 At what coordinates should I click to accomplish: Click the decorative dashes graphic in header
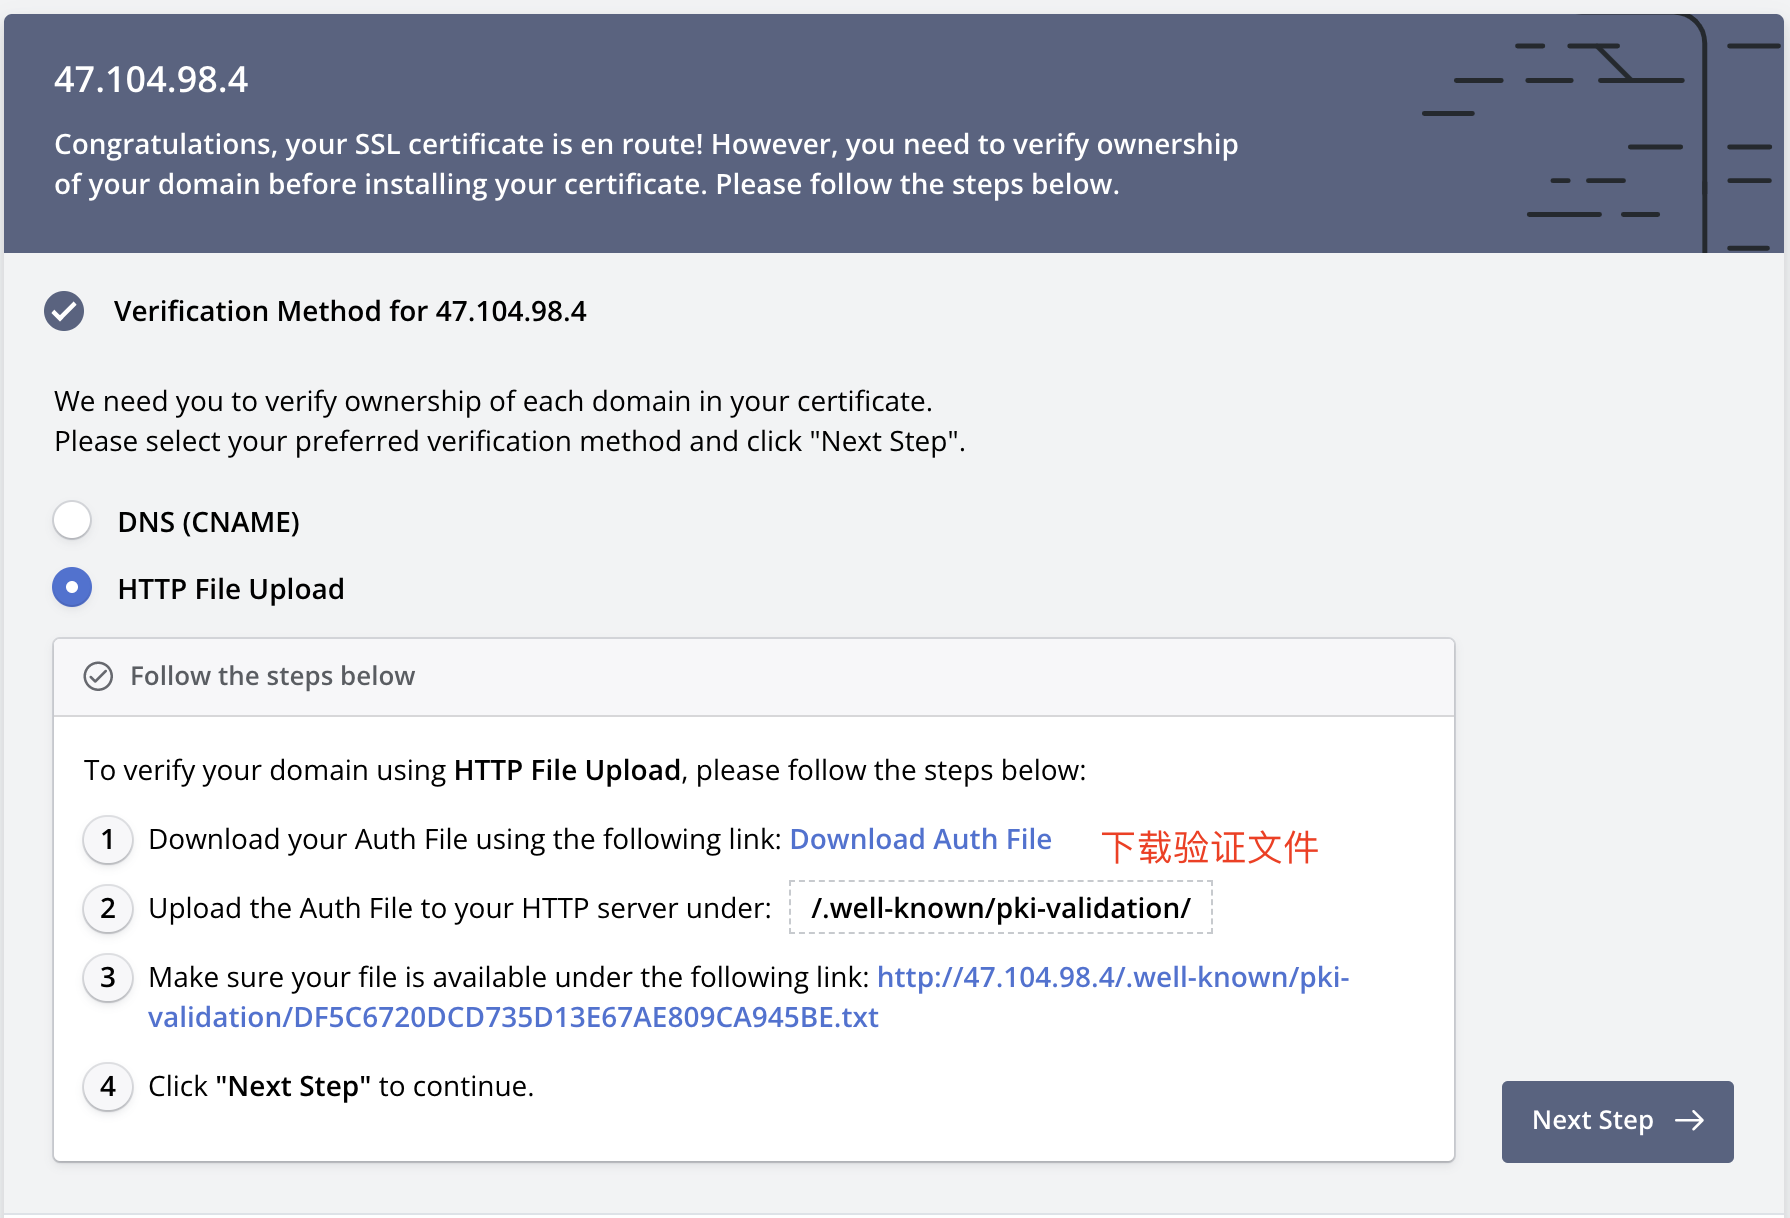[1600, 132]
